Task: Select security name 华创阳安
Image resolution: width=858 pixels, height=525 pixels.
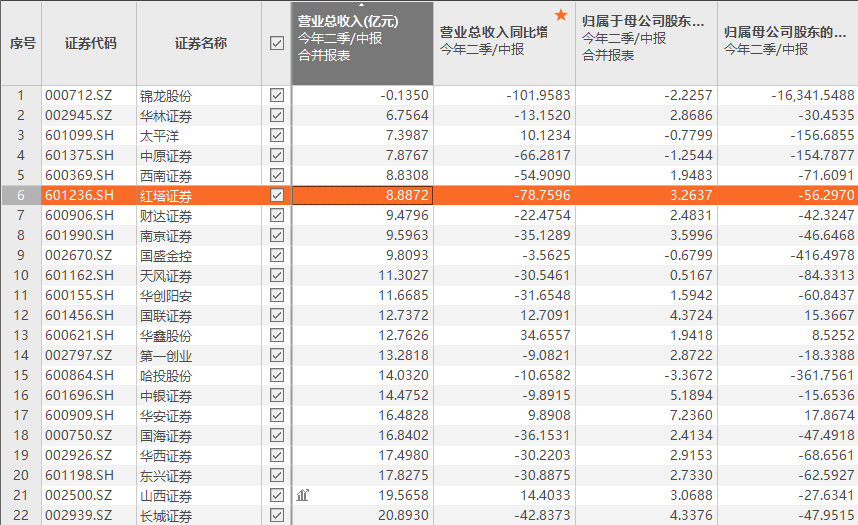Action: (x=166, y=296)
